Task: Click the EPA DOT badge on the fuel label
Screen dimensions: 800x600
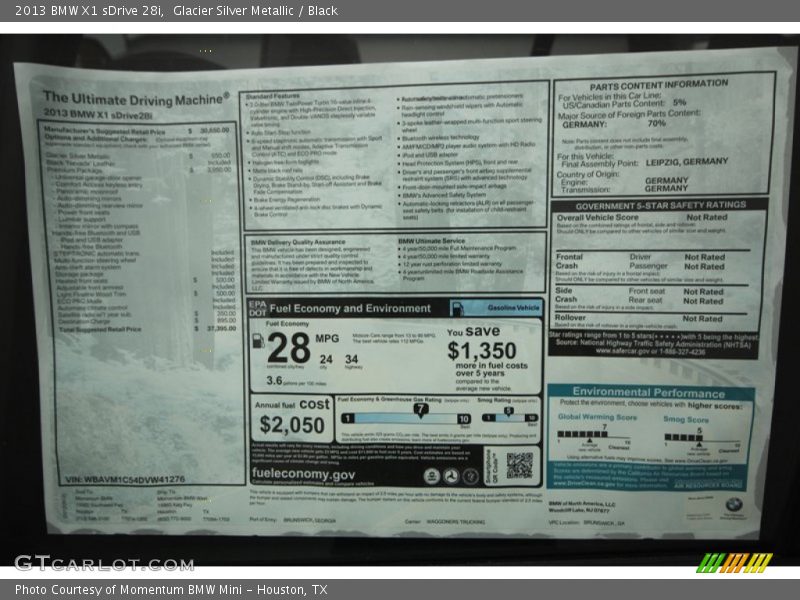Action: tap(257, 308)
